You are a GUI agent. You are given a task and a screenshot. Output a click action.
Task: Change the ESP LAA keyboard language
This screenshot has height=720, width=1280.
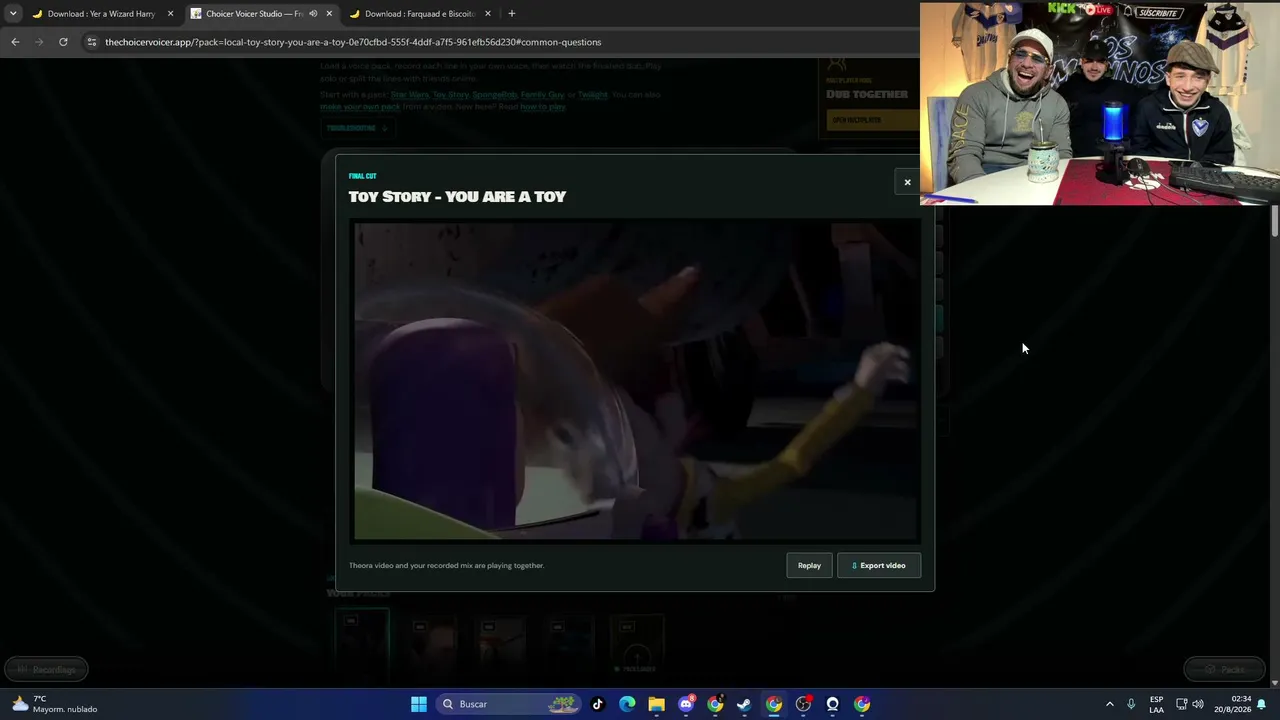tap(1156, 704)
